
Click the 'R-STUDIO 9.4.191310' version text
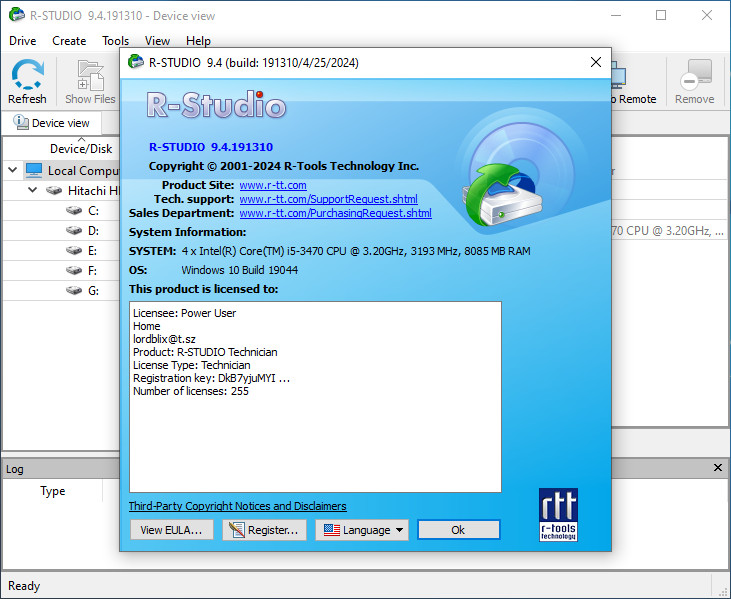[211, 147]
